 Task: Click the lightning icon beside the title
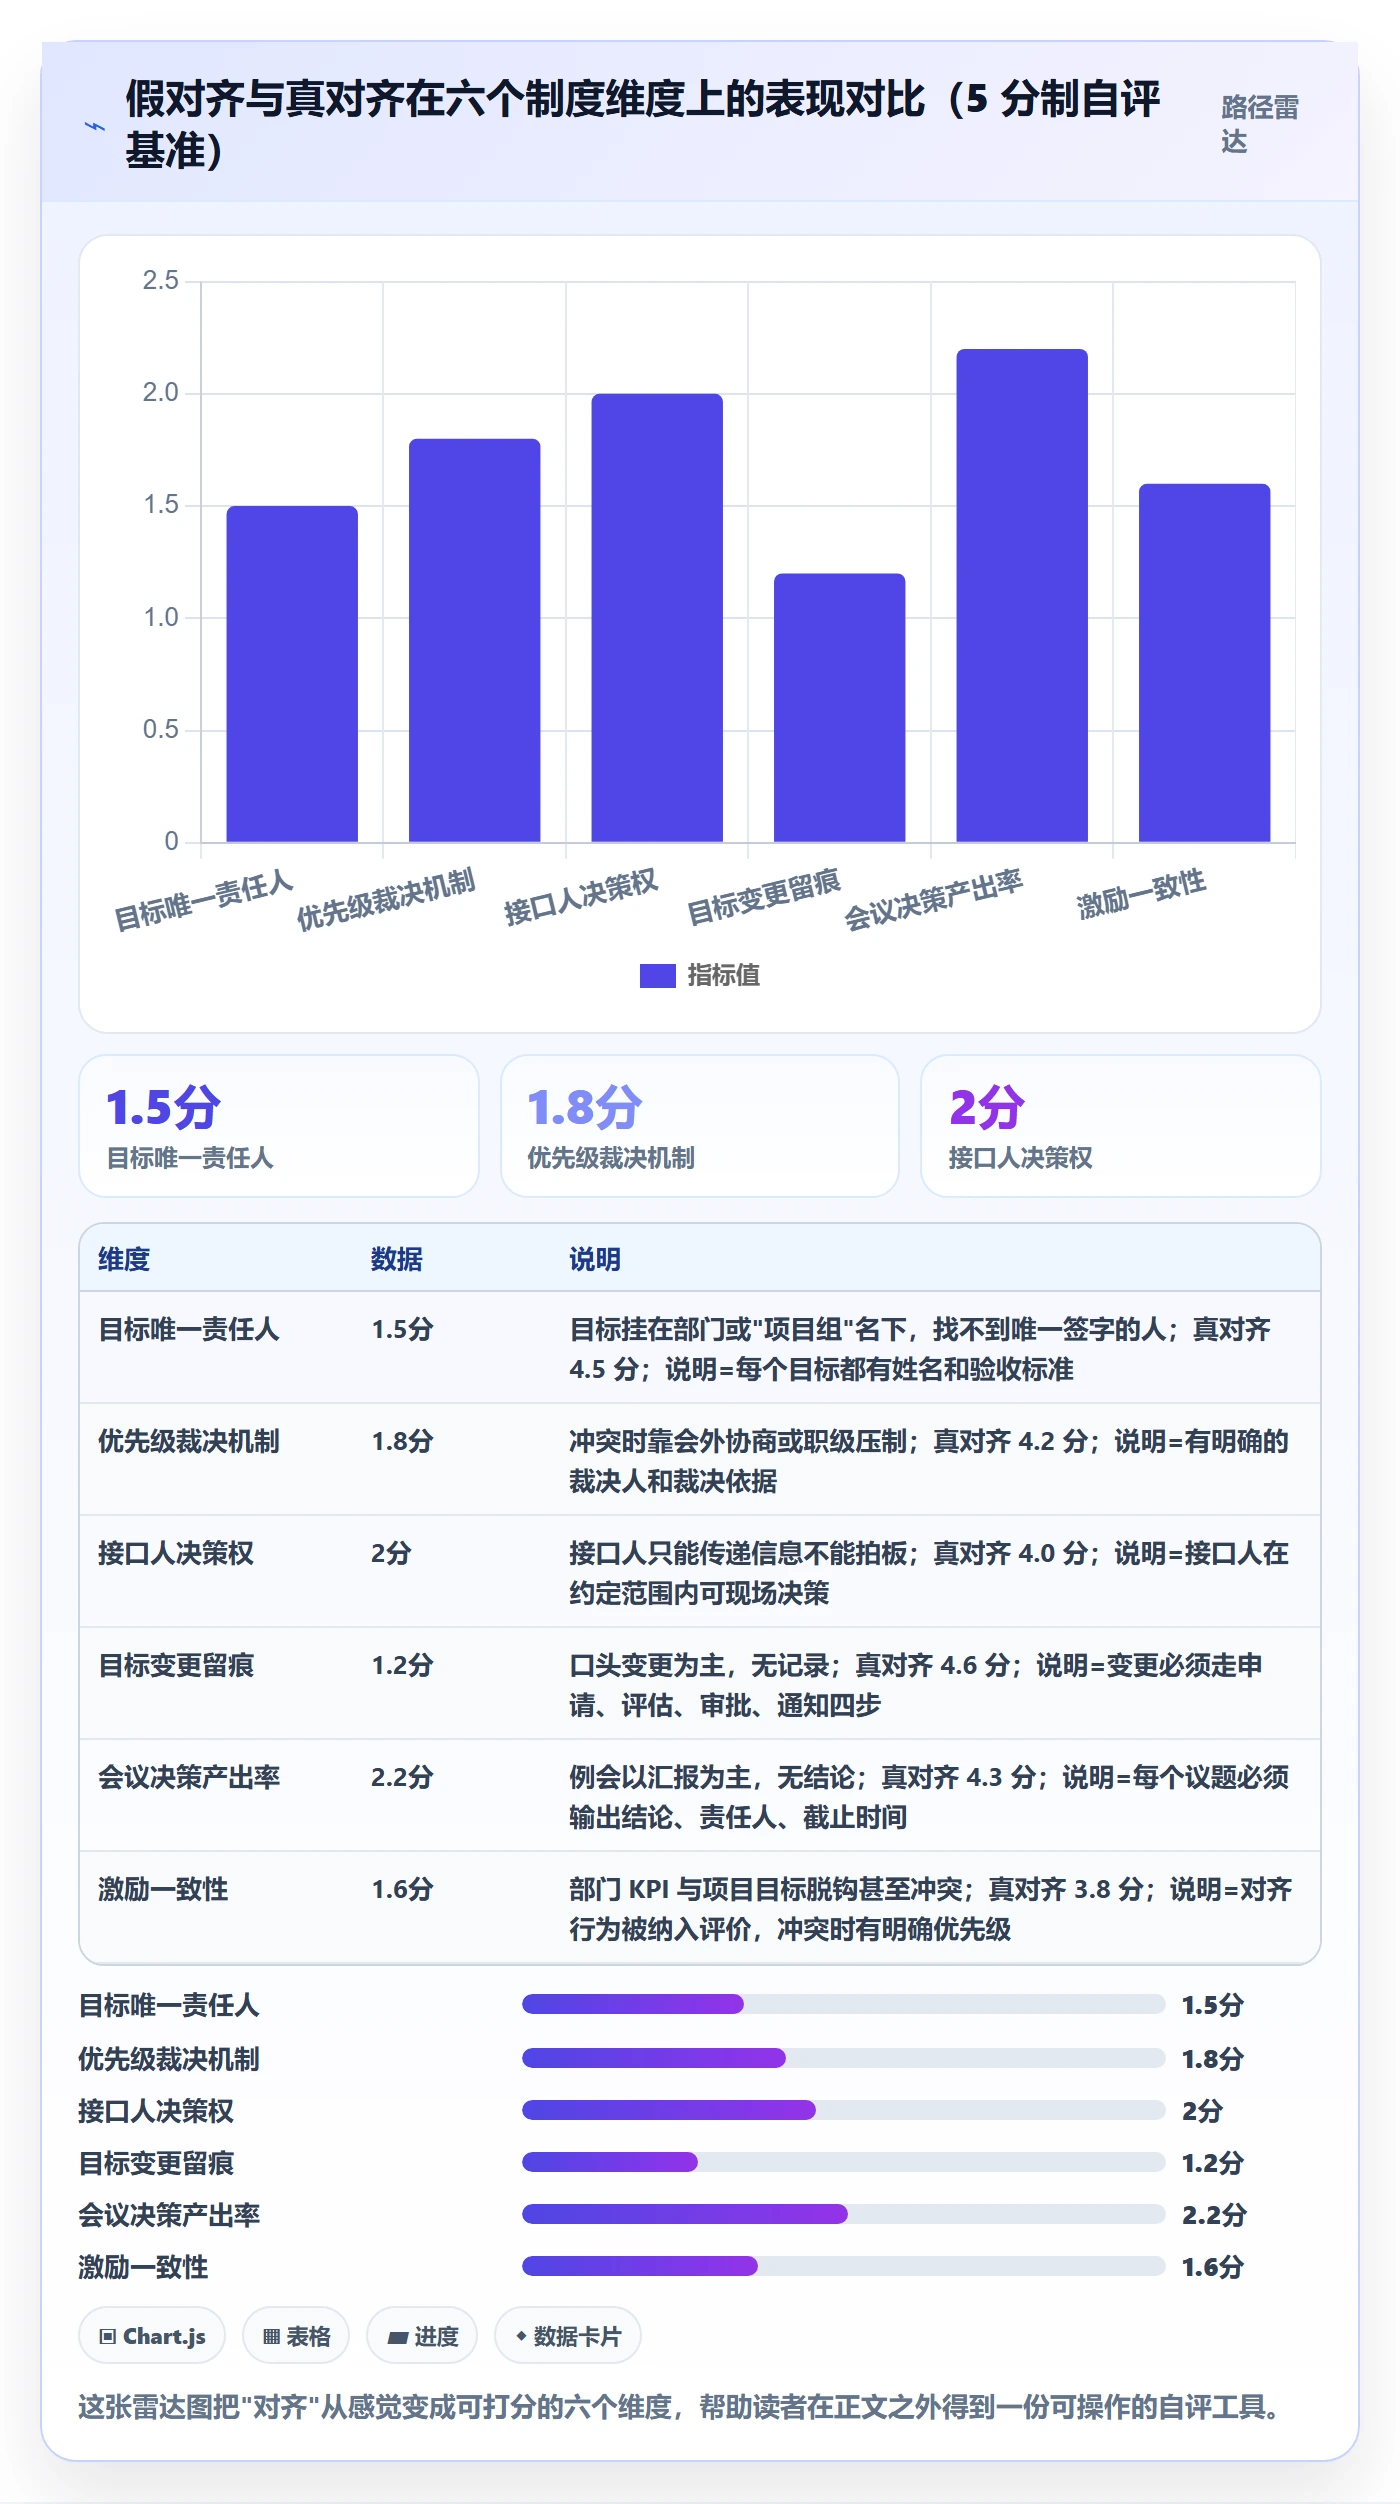click(x=95, y=126)
